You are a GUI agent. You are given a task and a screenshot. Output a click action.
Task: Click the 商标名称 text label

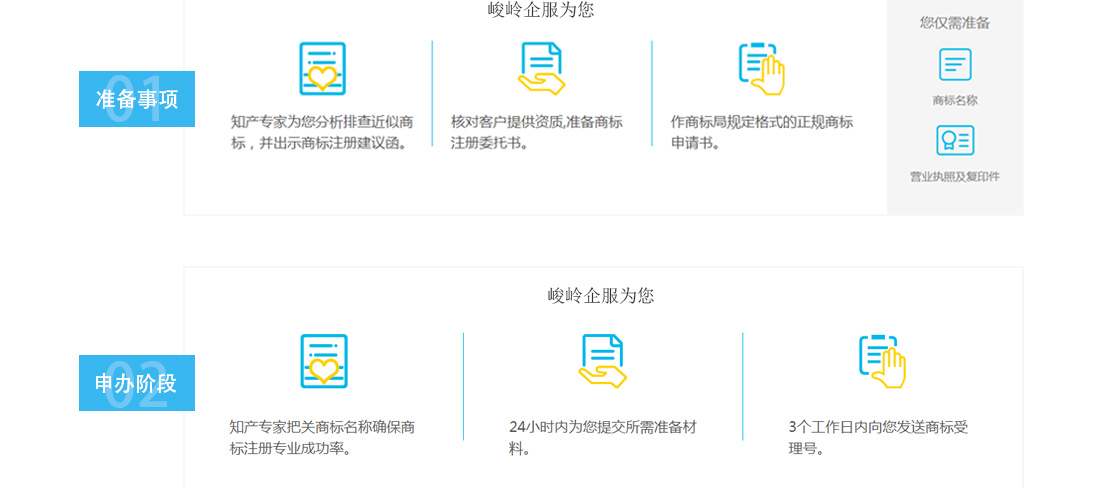click(x=955, y=100)
